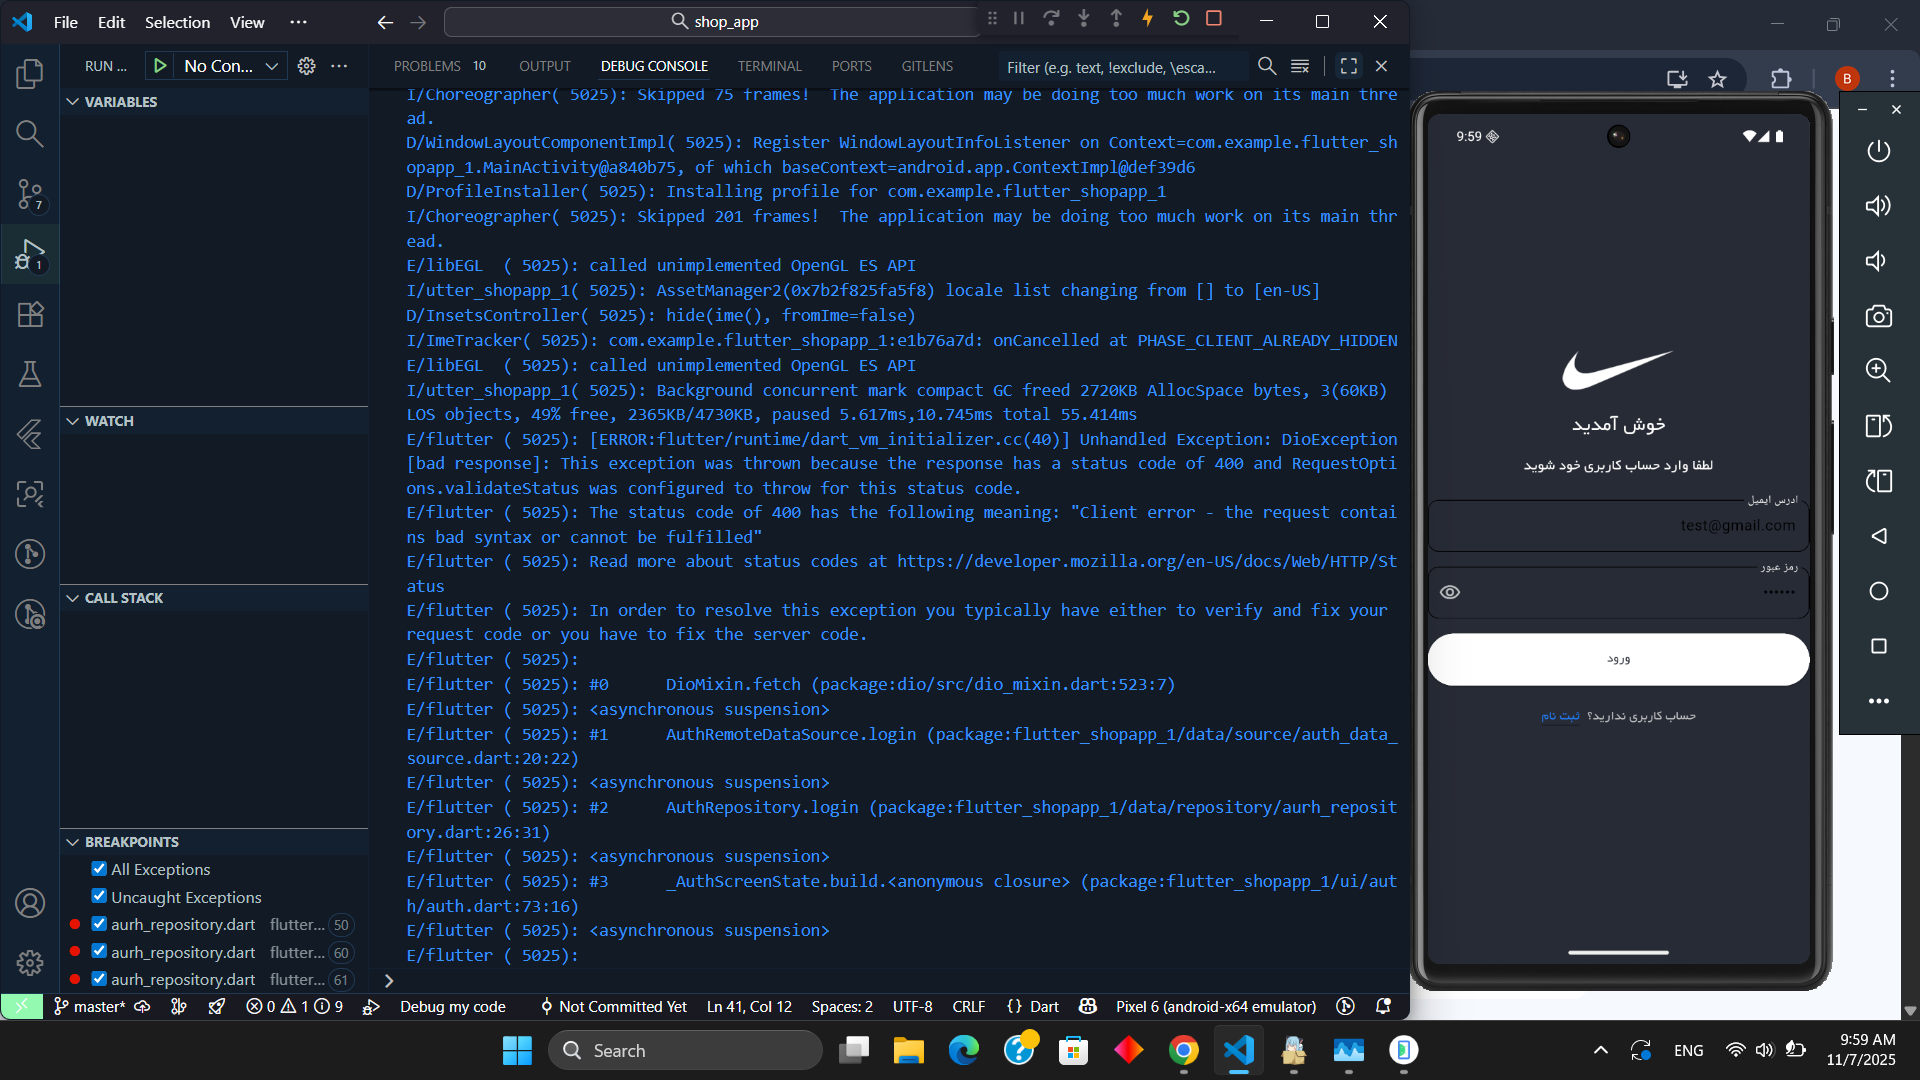Stop debugging with the red square
The image size is (1920, 1080).
click(x=1214, y=19)
